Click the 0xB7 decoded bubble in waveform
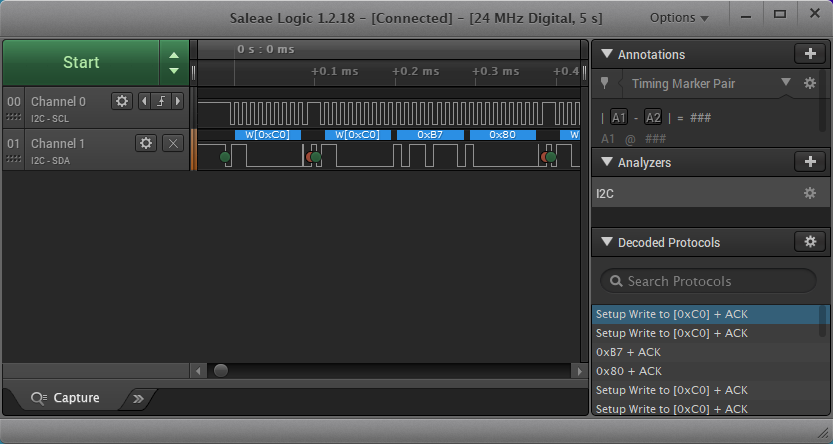 point(430,135)
